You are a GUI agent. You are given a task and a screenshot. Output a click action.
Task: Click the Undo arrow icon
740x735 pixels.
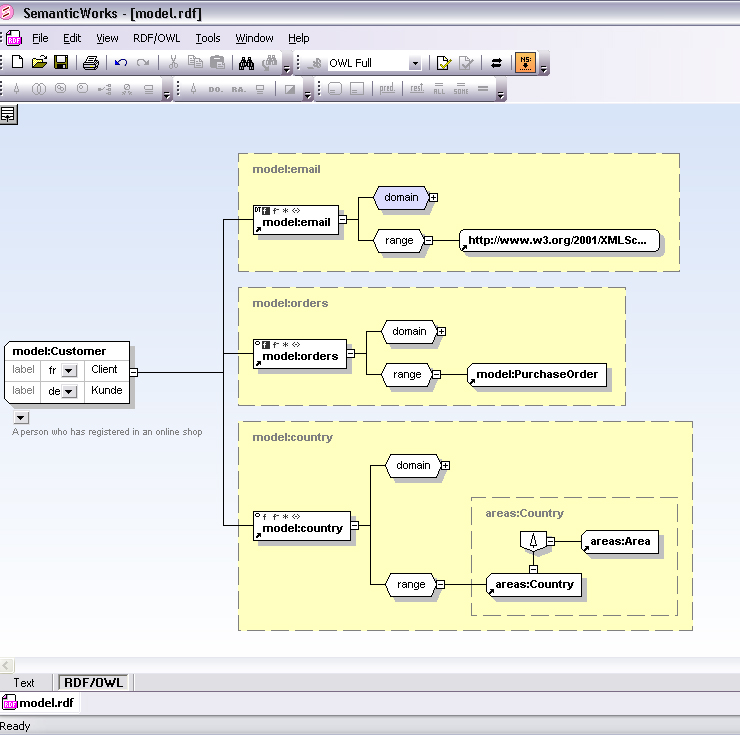tap(121, 63)
